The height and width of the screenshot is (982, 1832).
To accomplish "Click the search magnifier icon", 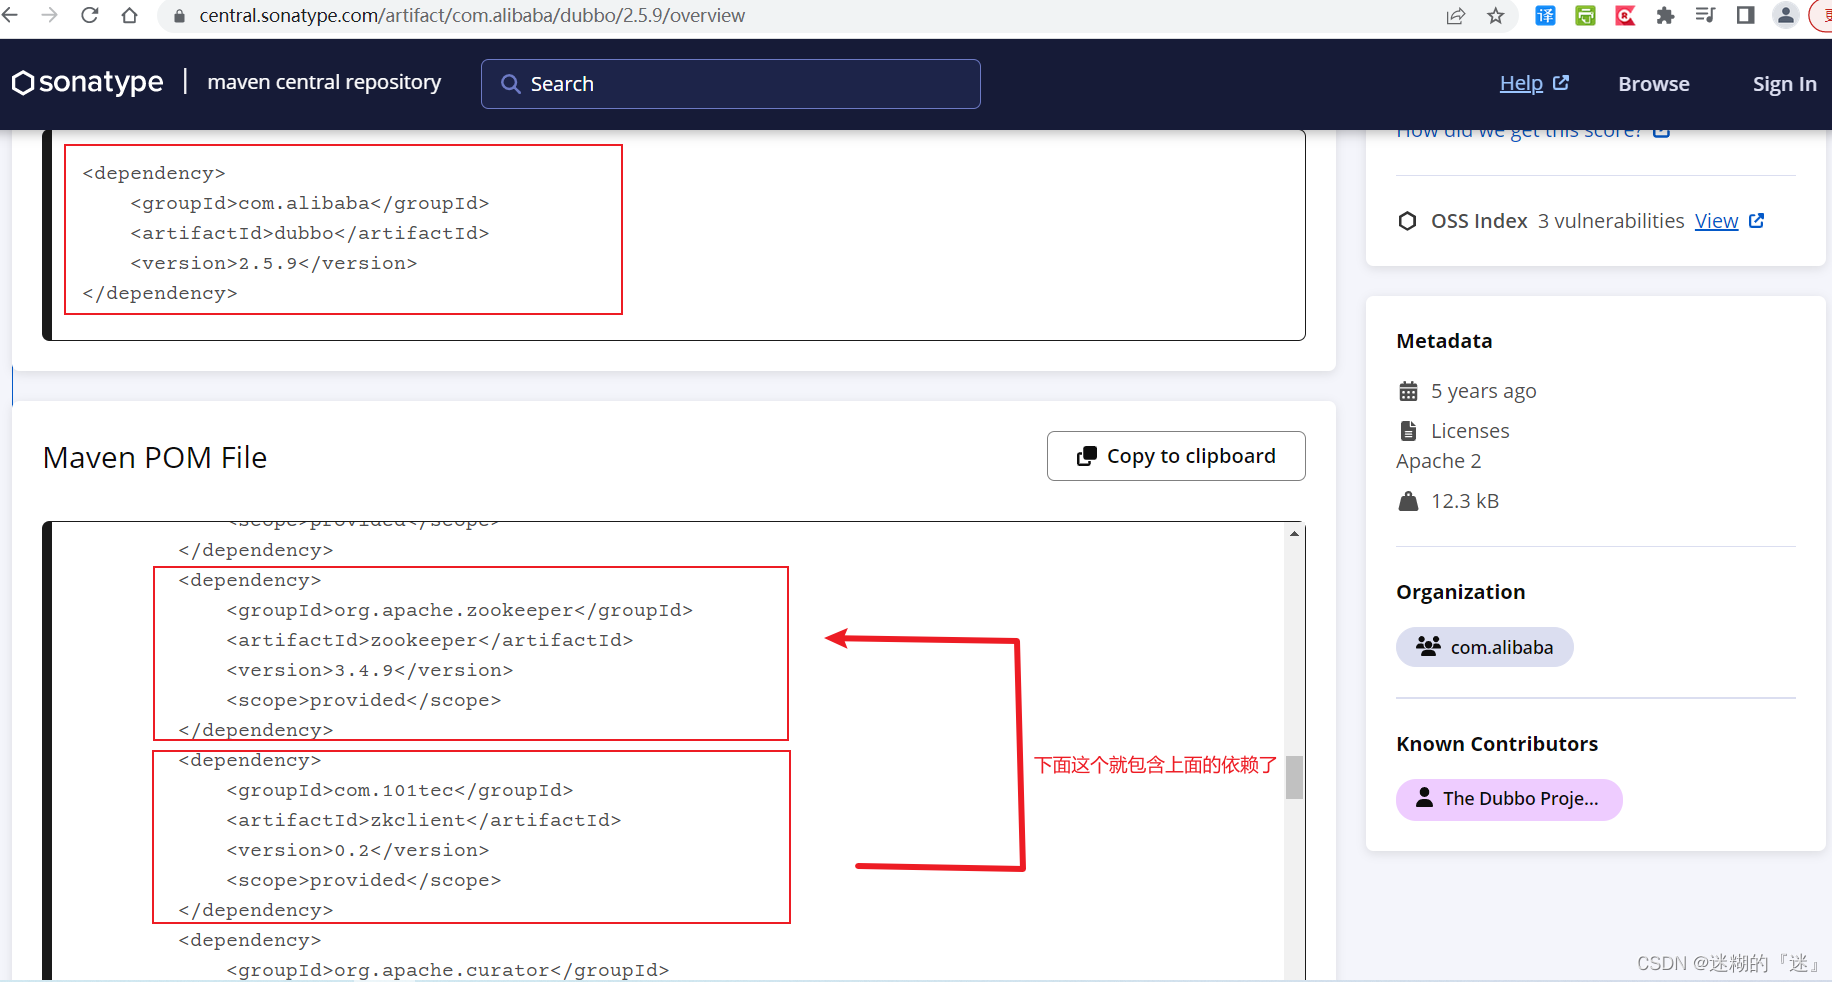I will click(510, 84).
